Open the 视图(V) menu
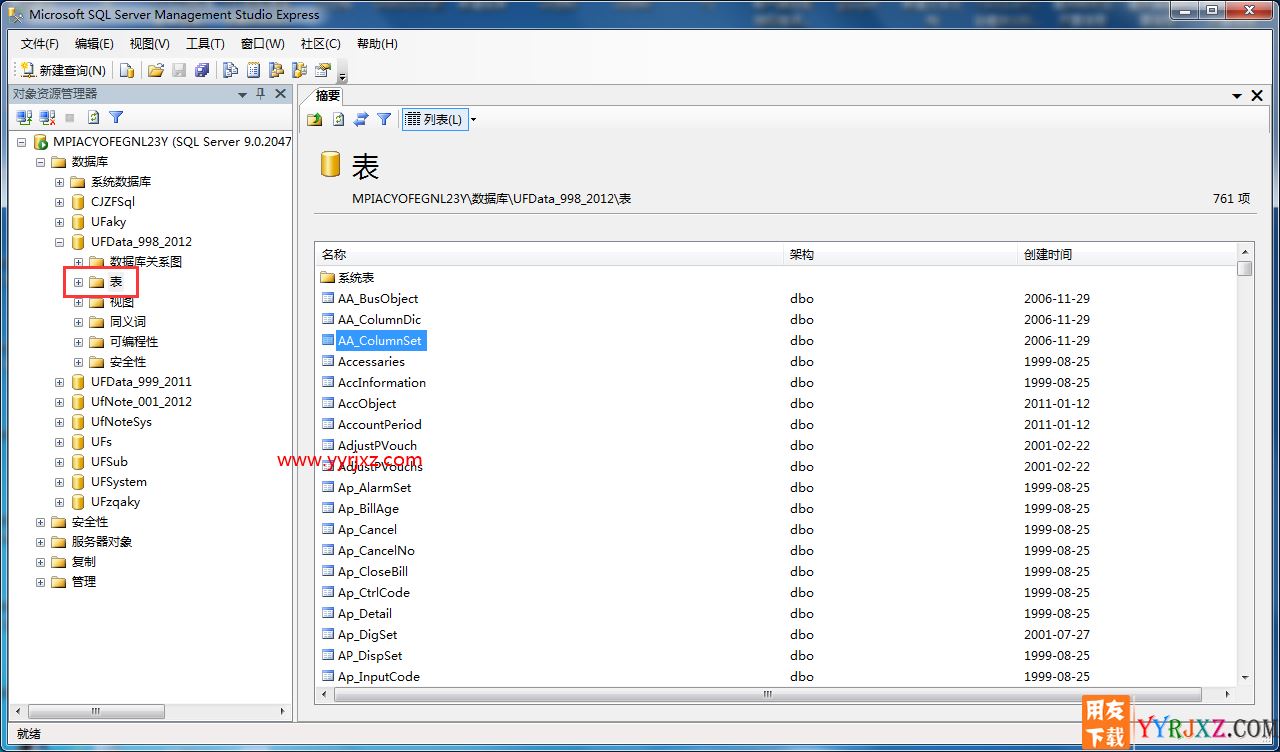This screenshot has height=752, width=1280. point(150,44)
